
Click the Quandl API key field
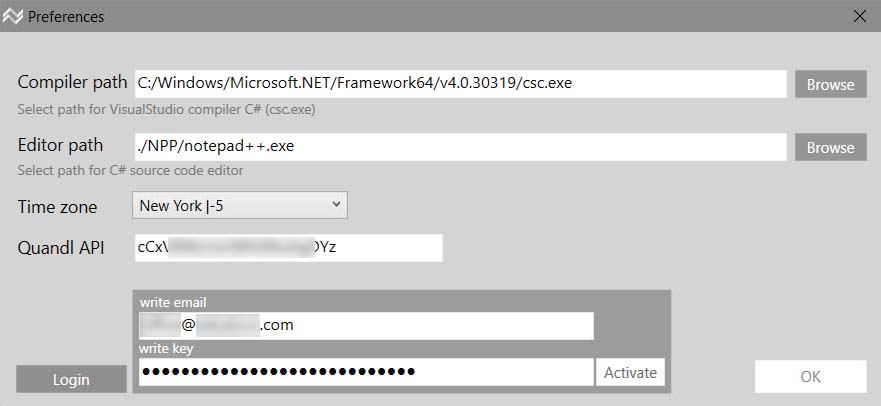point(288,247)
